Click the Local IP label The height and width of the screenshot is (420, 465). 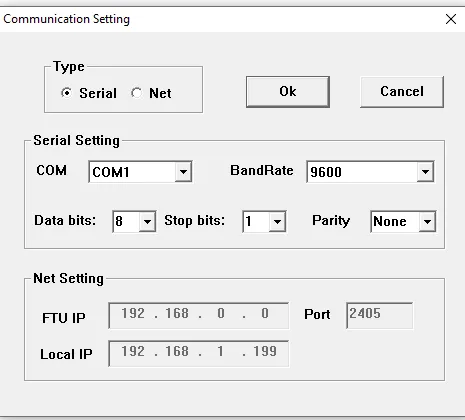click(66, 354)
